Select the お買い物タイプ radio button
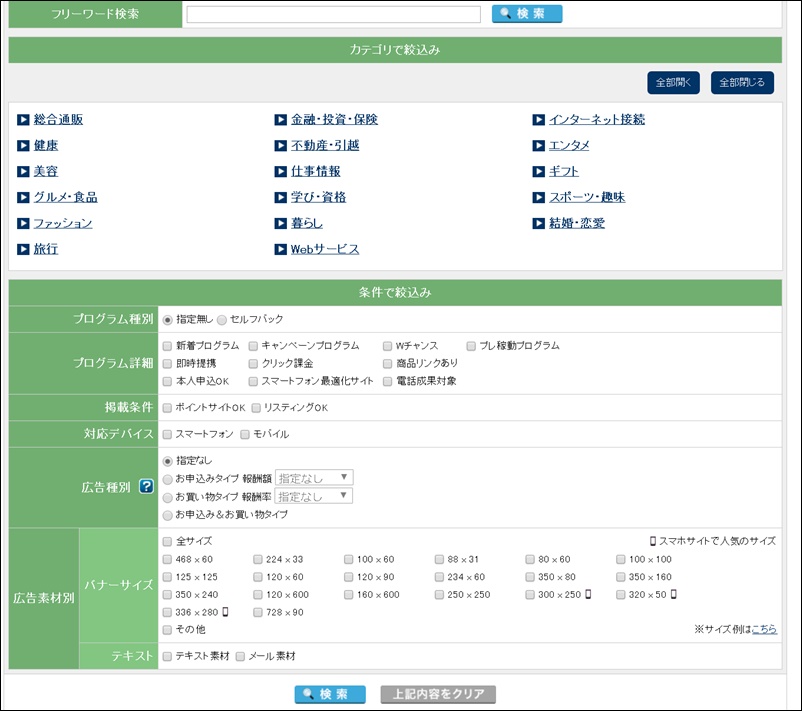 coord(167,498)
